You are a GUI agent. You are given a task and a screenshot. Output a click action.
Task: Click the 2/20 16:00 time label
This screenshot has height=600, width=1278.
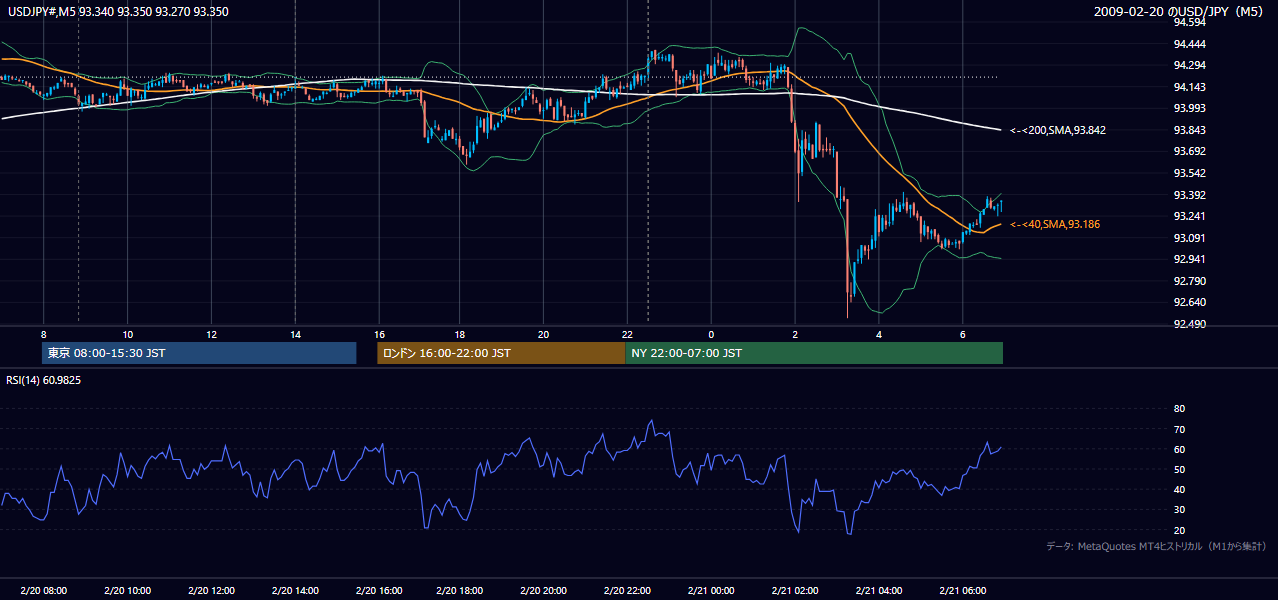point(378,591)
